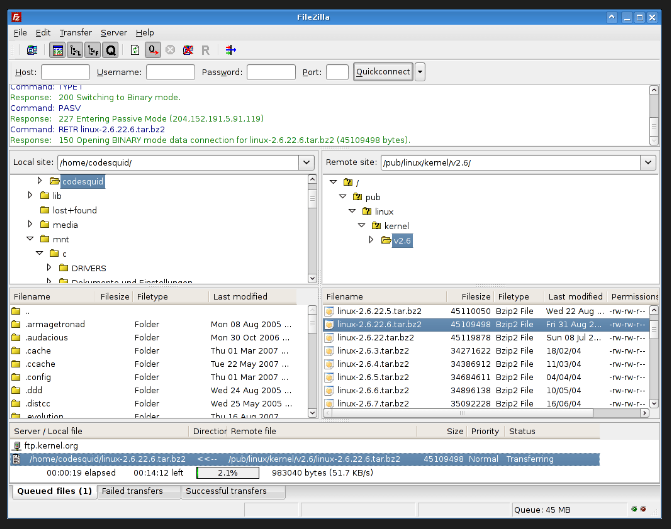Select linux-2.6.3.tar.bz2 file icon

[329, 351]
